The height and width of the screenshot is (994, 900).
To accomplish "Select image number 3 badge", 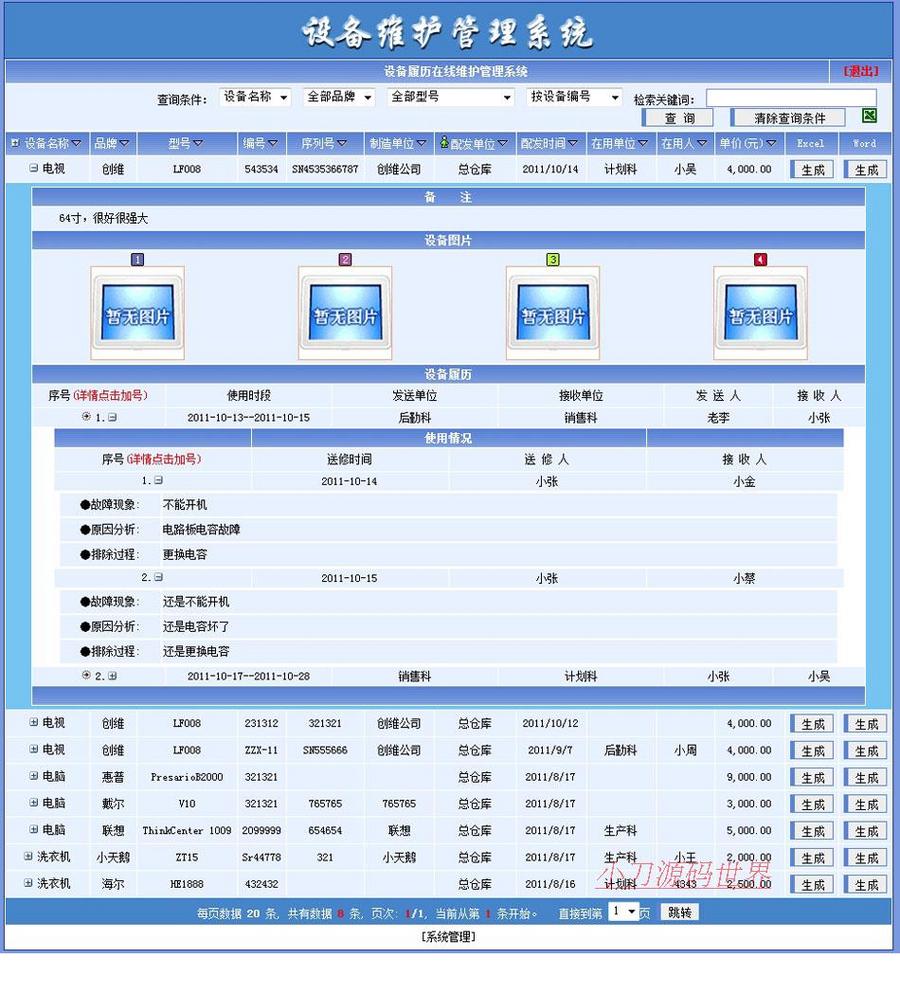I will 553,259.
